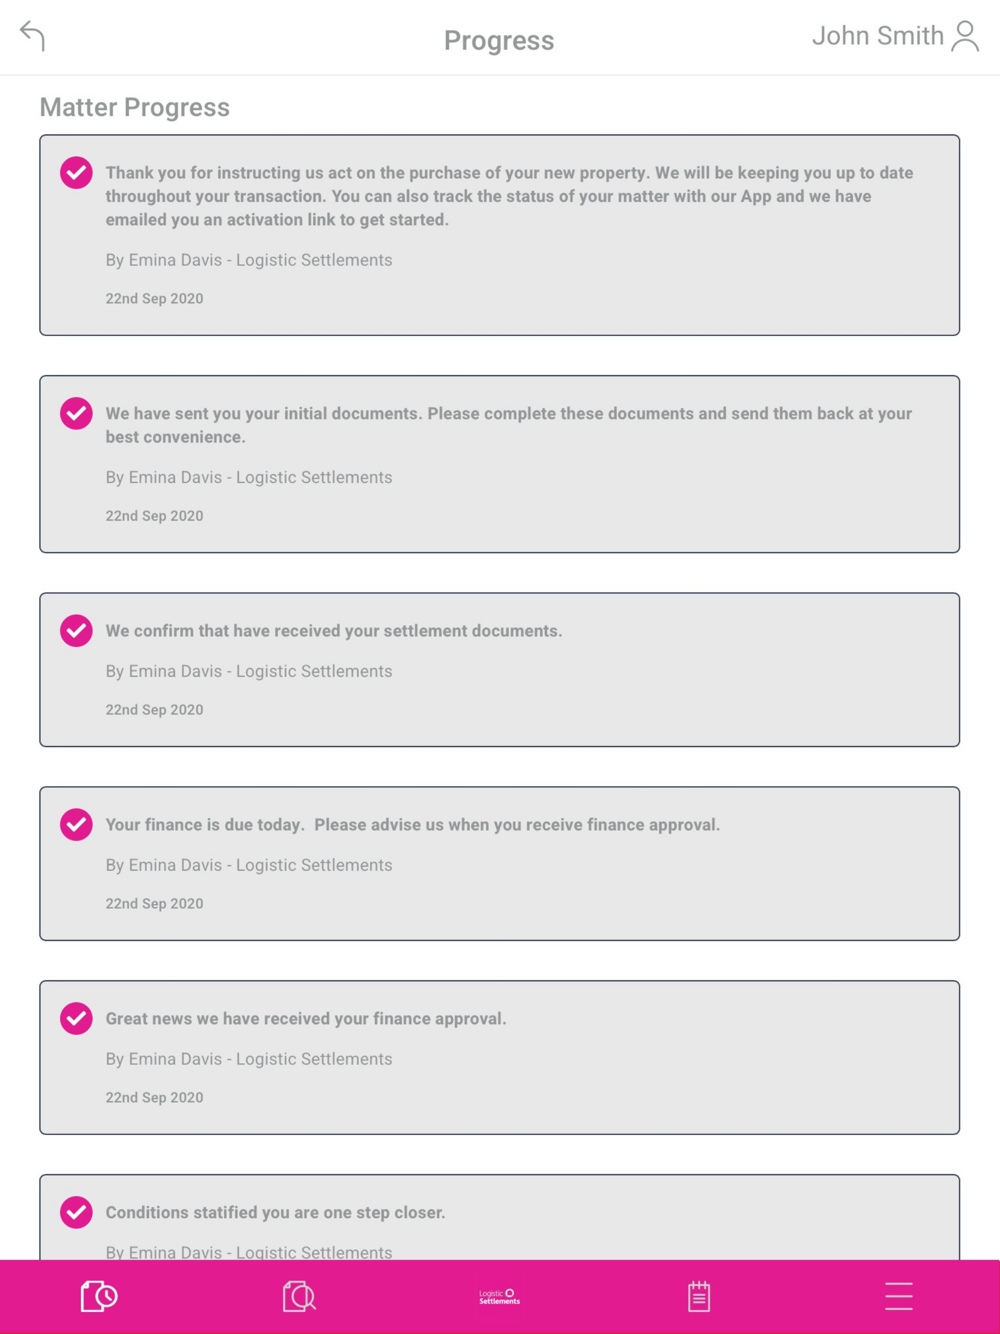Open the hamburger menu in bottom bar
The height and width of the screenshot is (1334, 1000).
point(899,1296)
